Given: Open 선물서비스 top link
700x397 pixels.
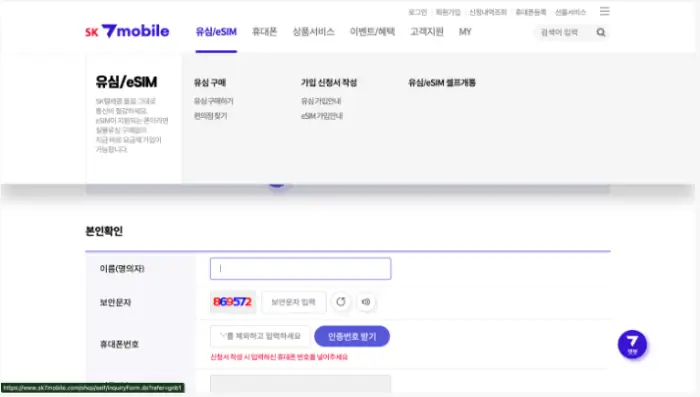Looking at the screenshot, I should 570,12.
